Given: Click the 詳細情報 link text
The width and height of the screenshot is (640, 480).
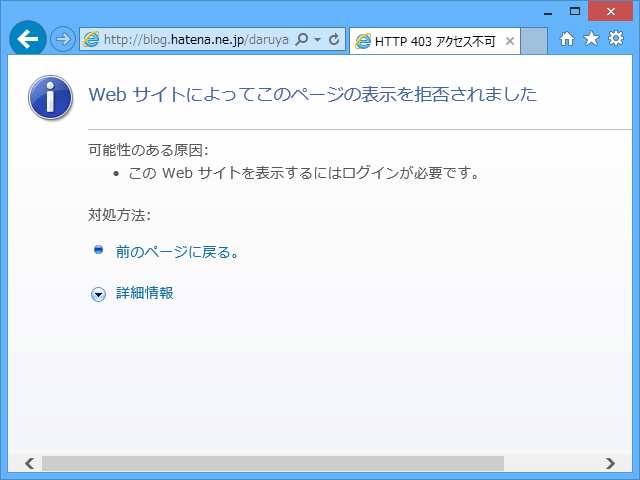Looking at the screenshot, I should (x=144, y=293).
